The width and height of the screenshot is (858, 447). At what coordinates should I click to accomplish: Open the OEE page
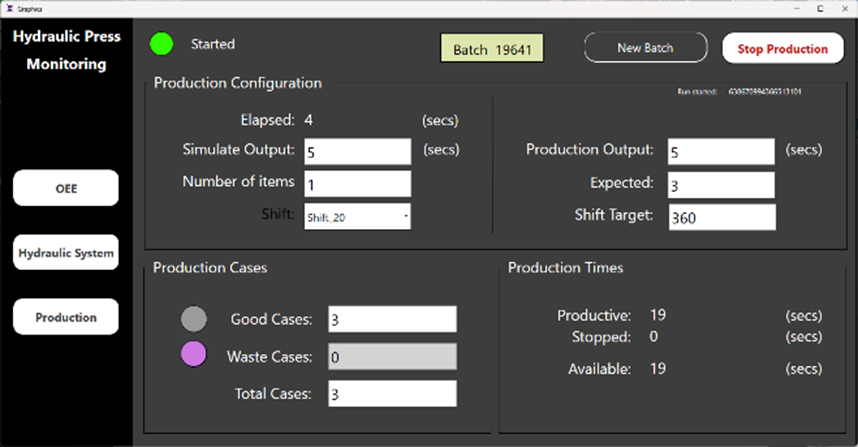65,188
